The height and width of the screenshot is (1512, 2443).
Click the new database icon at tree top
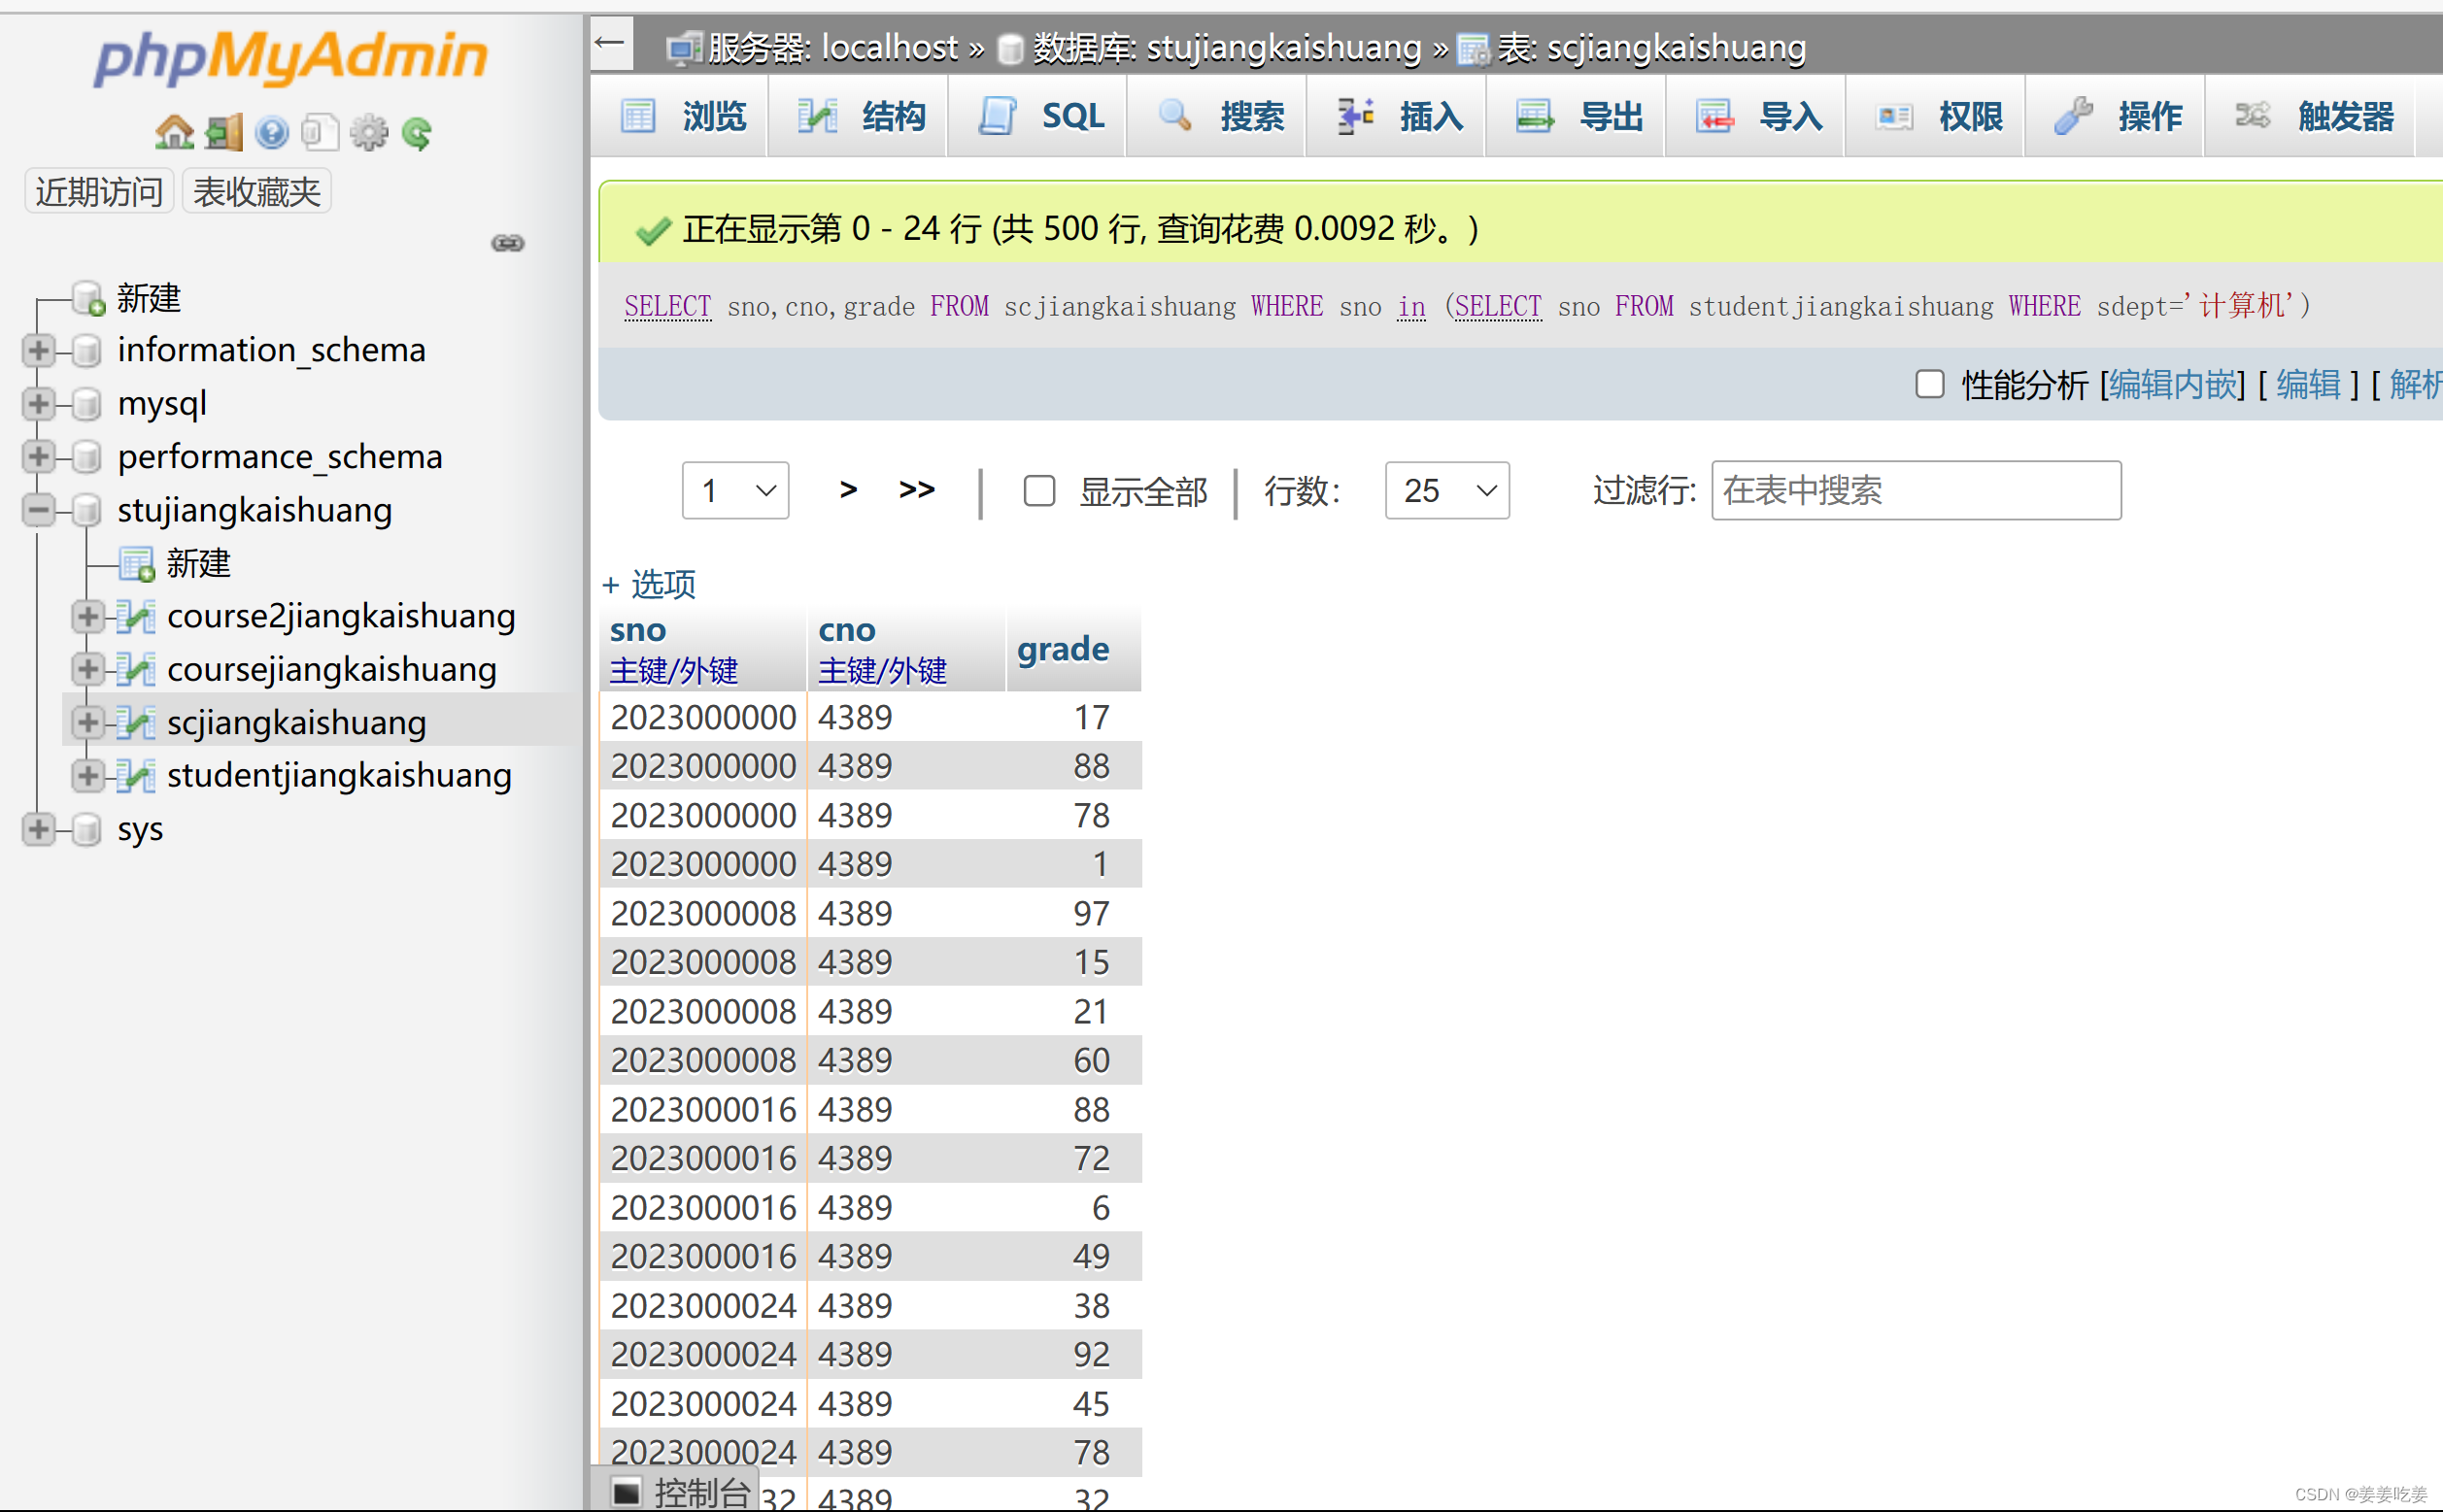pyautogui.click(x=90, y=298)
